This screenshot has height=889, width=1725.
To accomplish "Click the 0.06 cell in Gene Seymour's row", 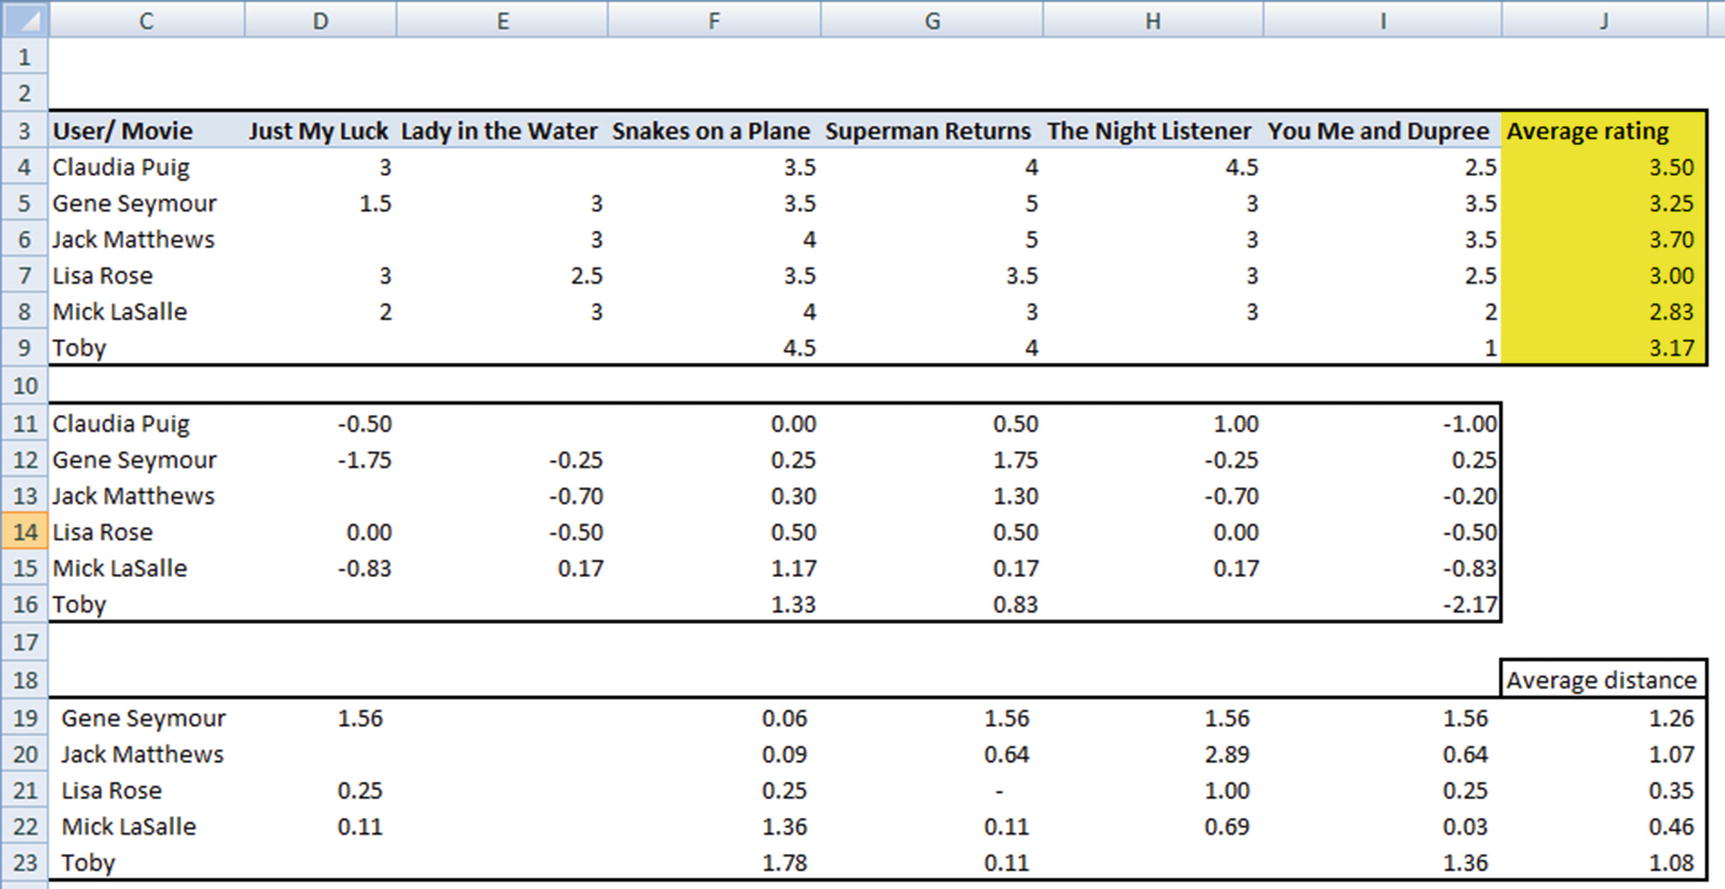I will tap(784, 718).
